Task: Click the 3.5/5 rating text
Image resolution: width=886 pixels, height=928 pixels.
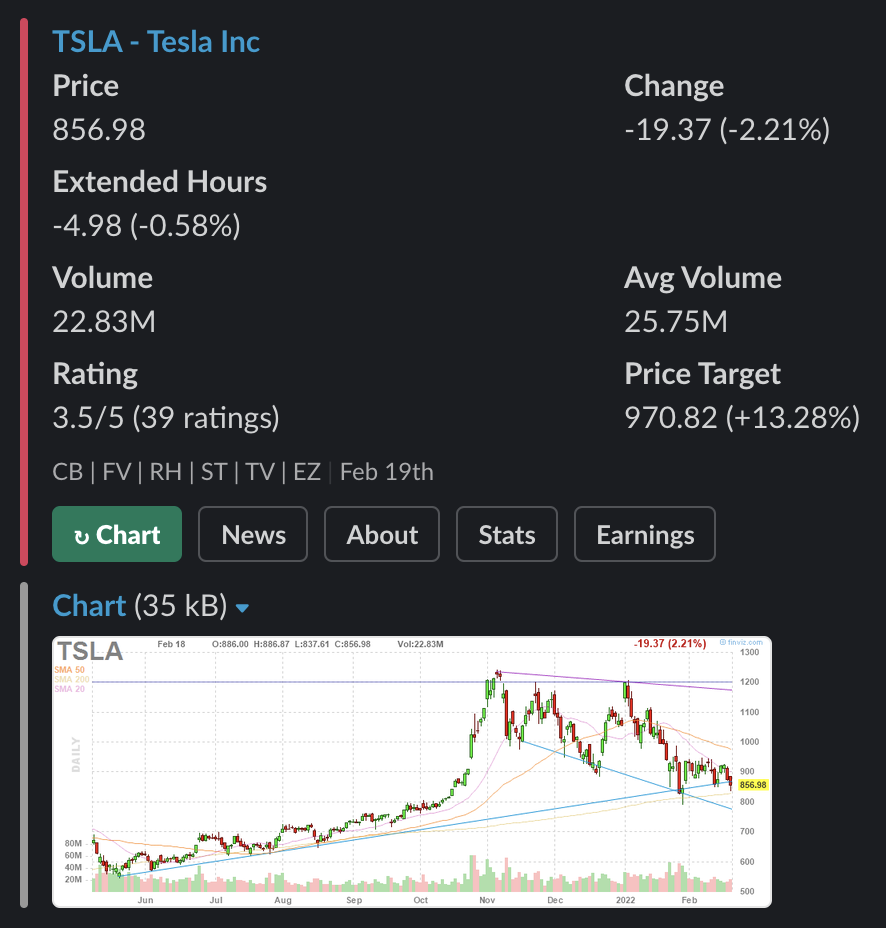Action: (x=88, y=417)
